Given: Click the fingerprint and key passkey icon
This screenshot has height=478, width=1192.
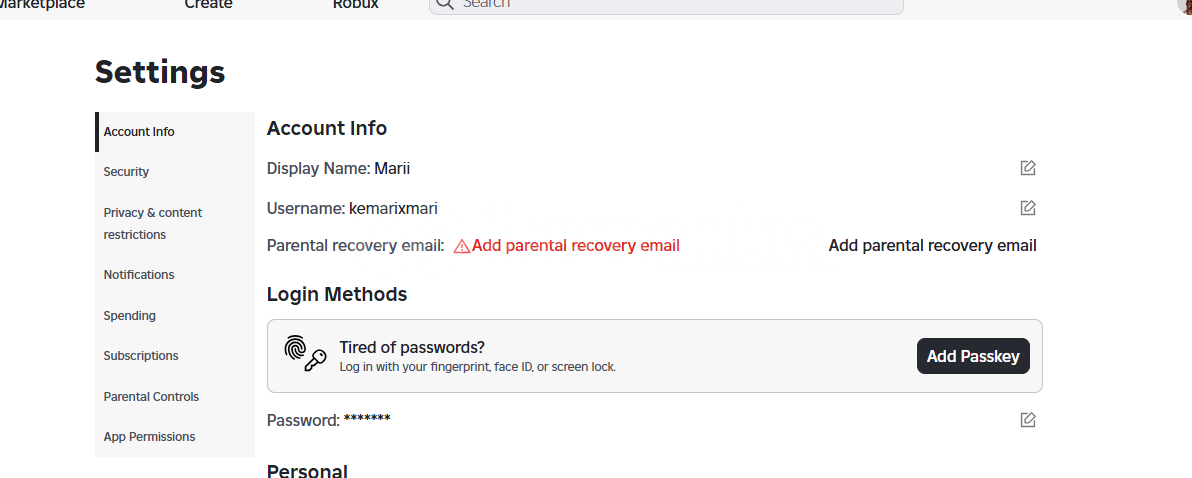Looking at the screenshot, I should pos(305,353).
